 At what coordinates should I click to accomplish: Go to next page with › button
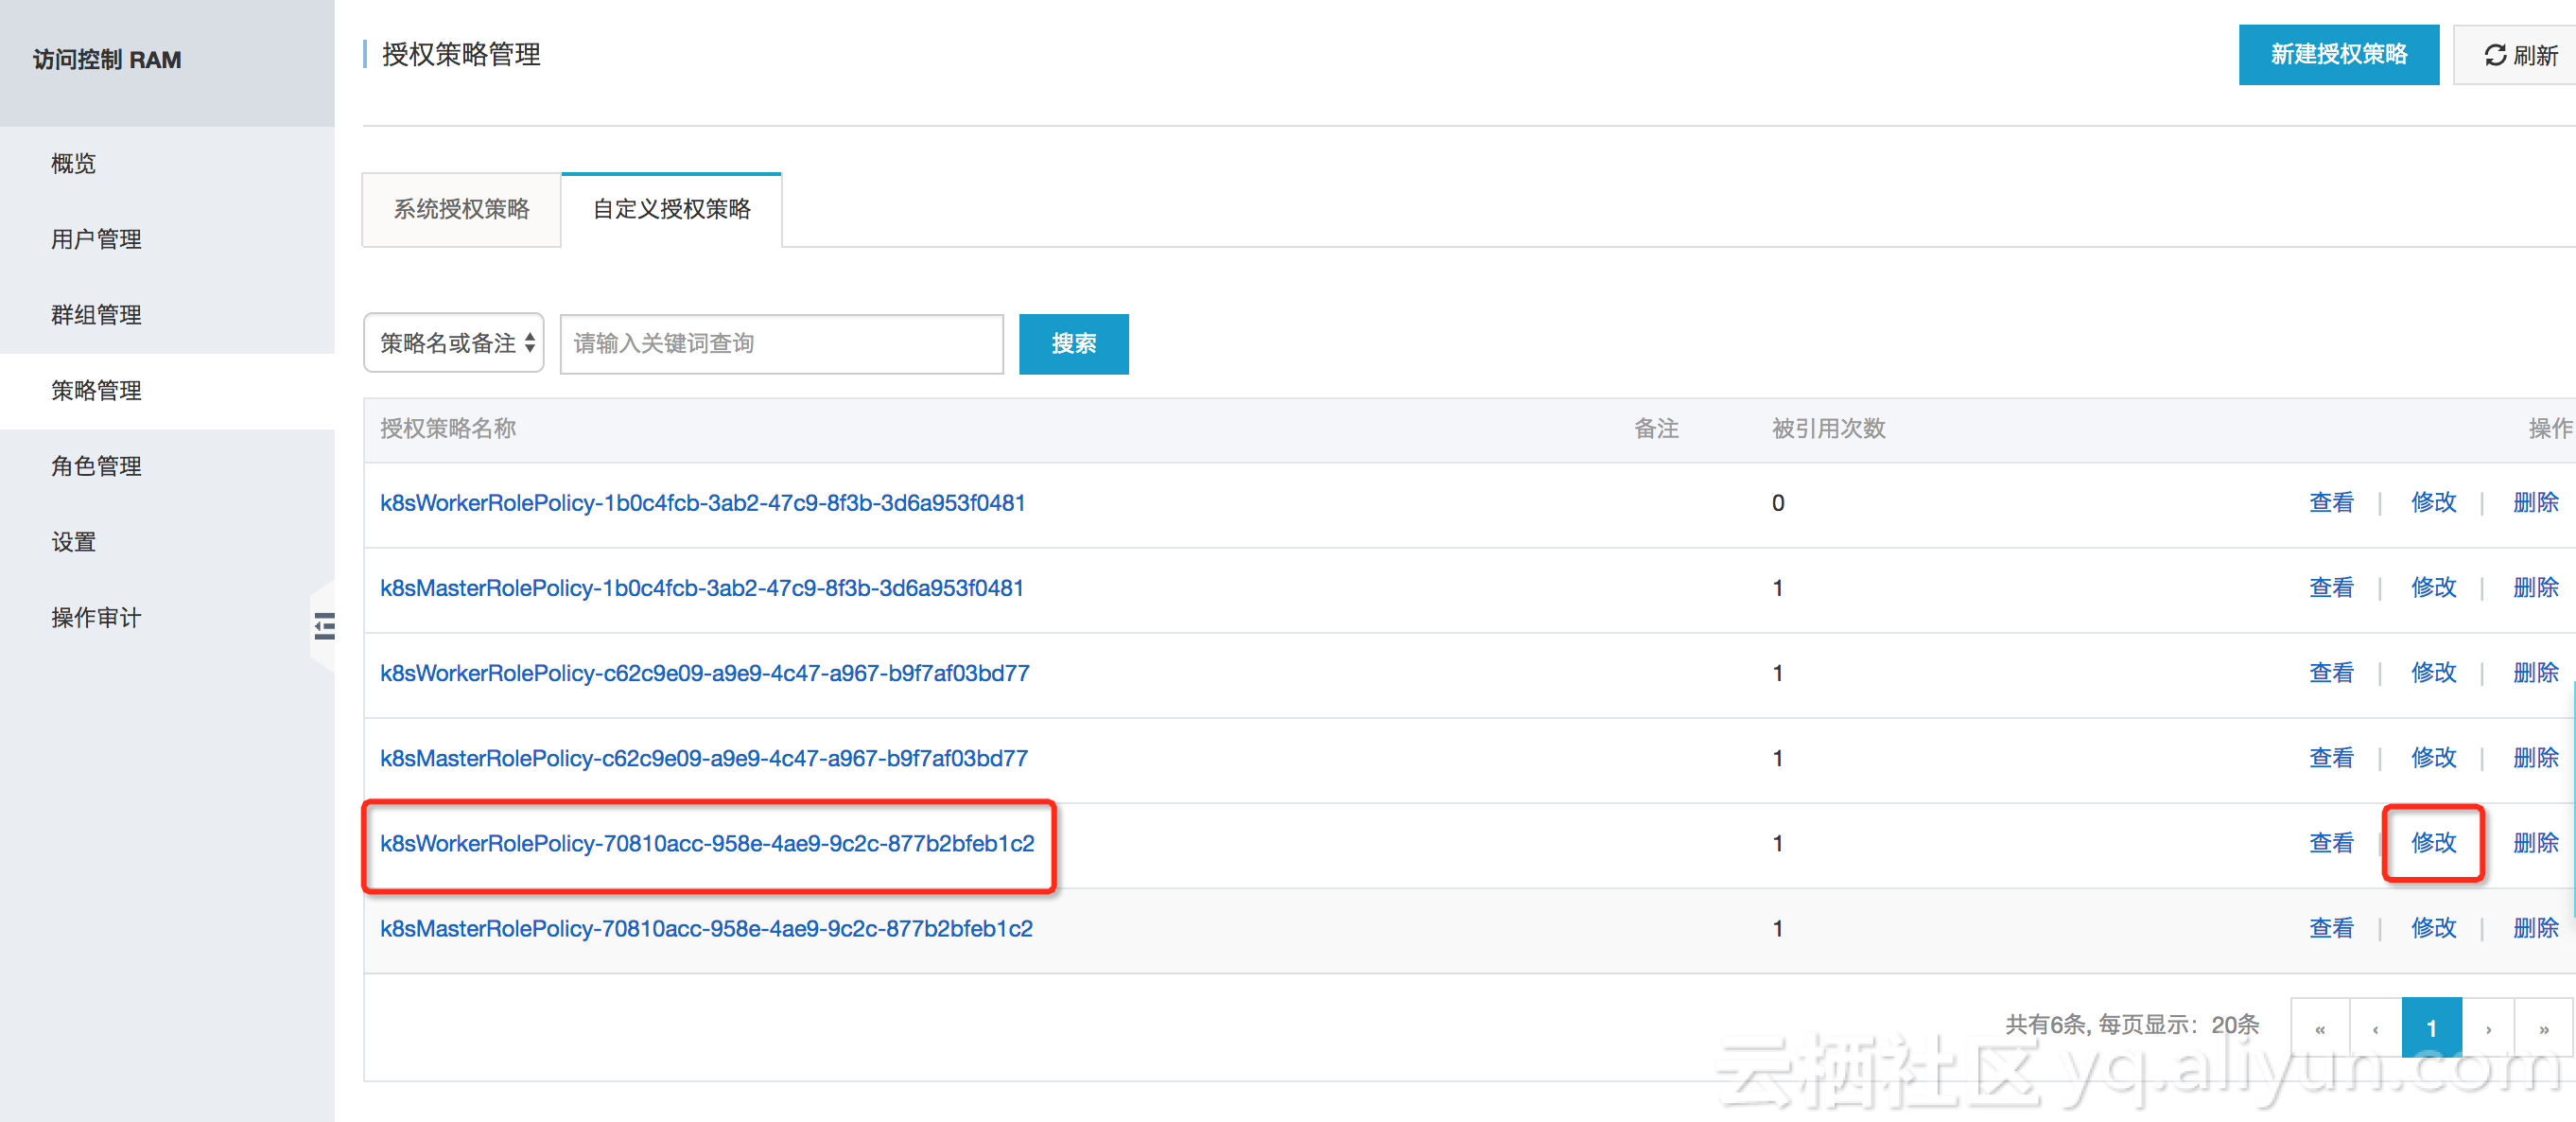click(2488, 1028)
